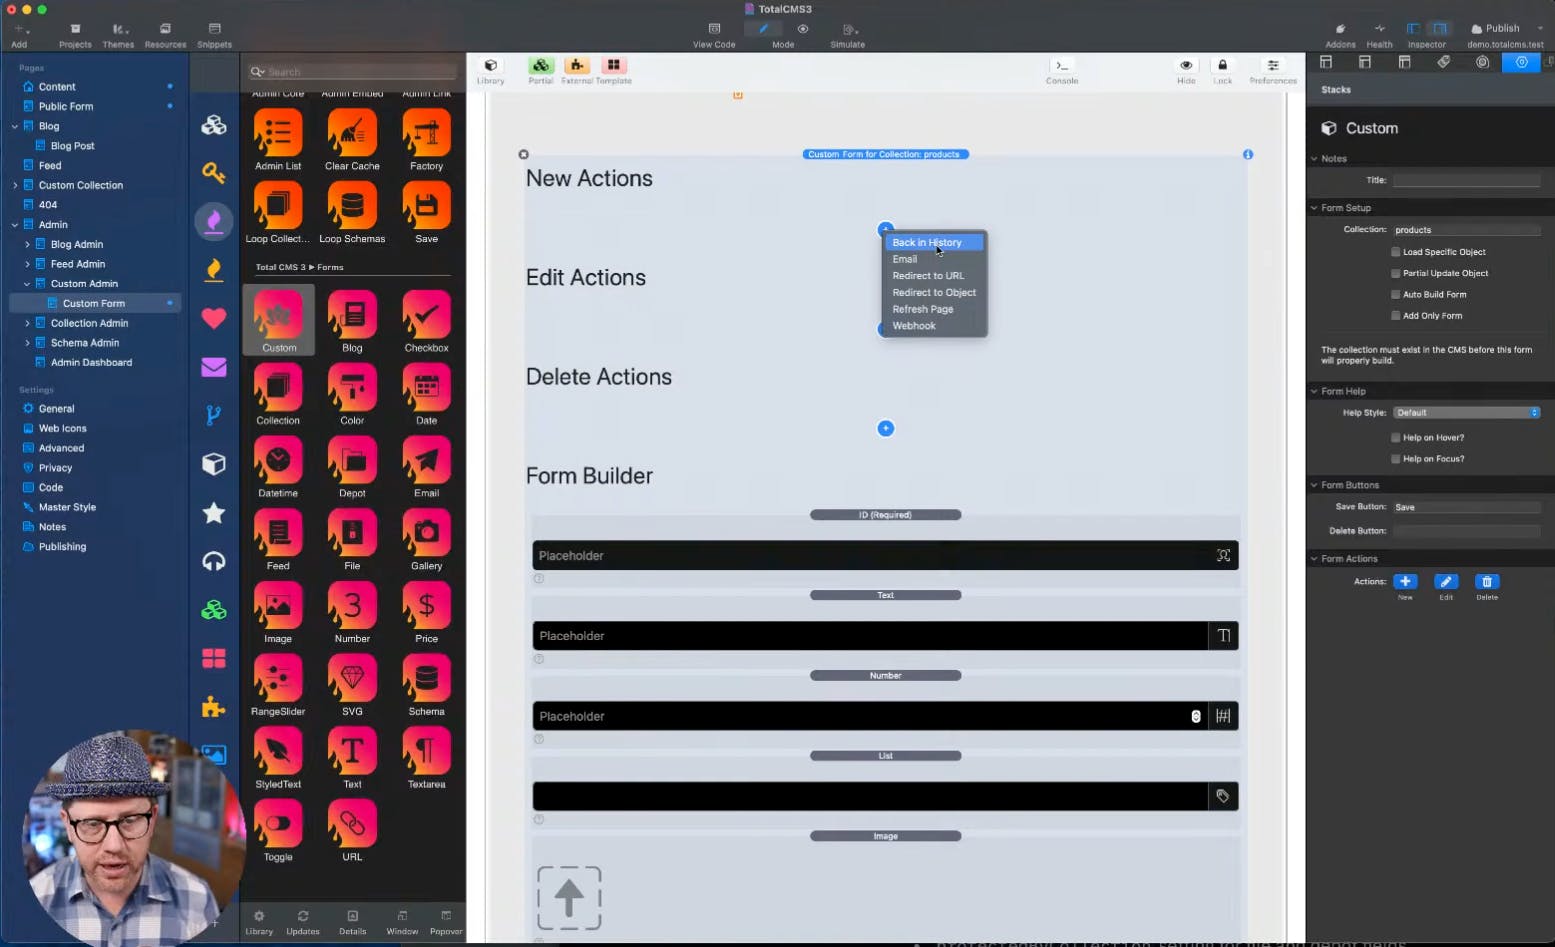Open the Master Style settings

(67, 507)
